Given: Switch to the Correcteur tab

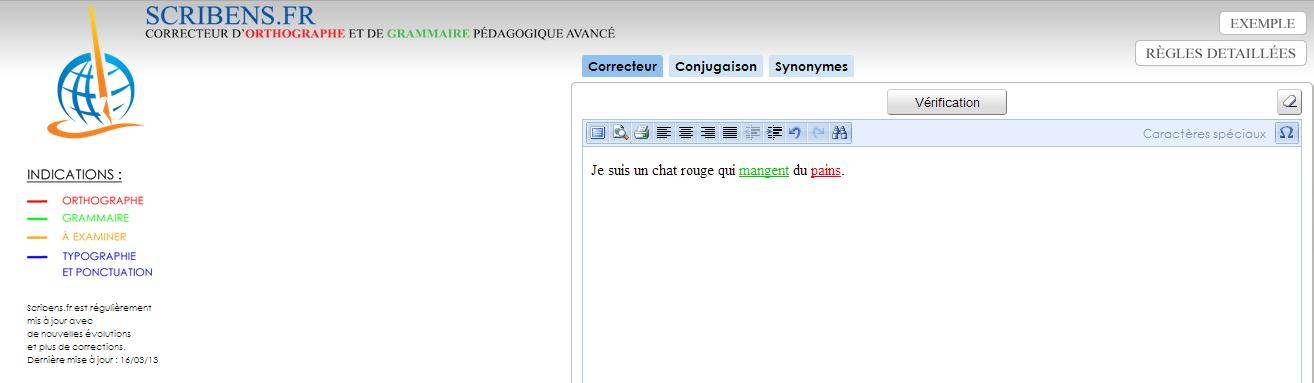Looking at the screenshot, I should tap(622, 67).
